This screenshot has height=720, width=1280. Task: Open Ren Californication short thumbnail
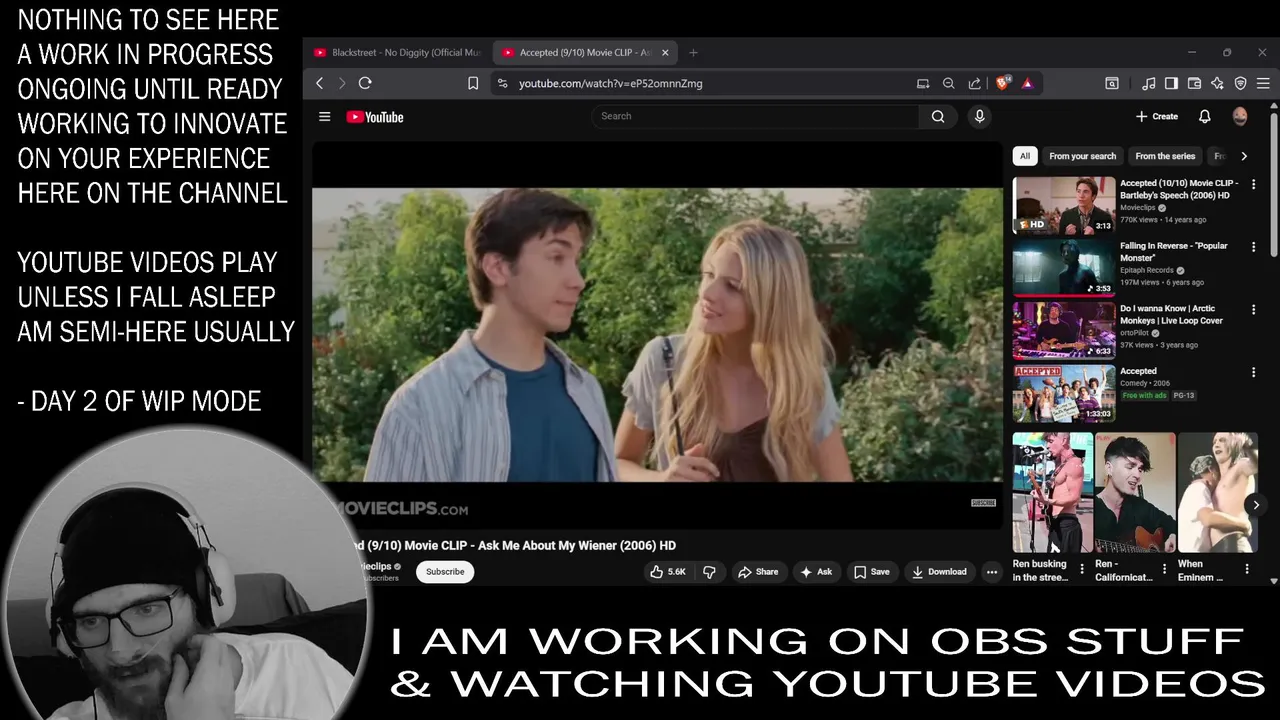point(1135,493)
